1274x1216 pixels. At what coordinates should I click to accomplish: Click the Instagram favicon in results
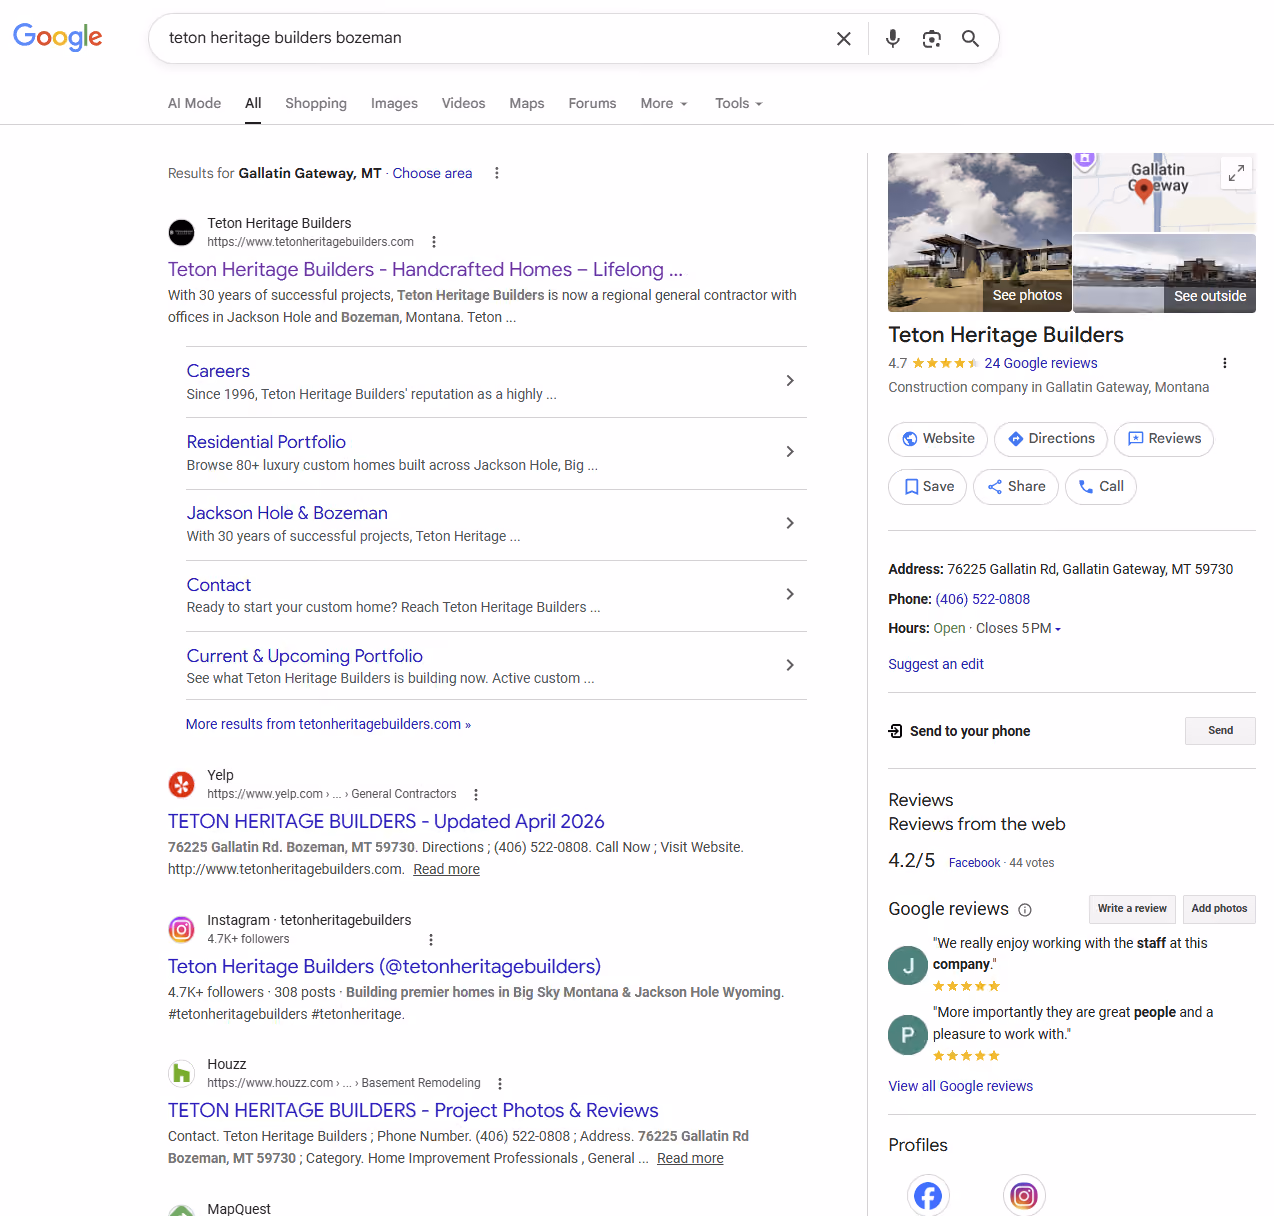pyautogui.click(x=181, y=929)
